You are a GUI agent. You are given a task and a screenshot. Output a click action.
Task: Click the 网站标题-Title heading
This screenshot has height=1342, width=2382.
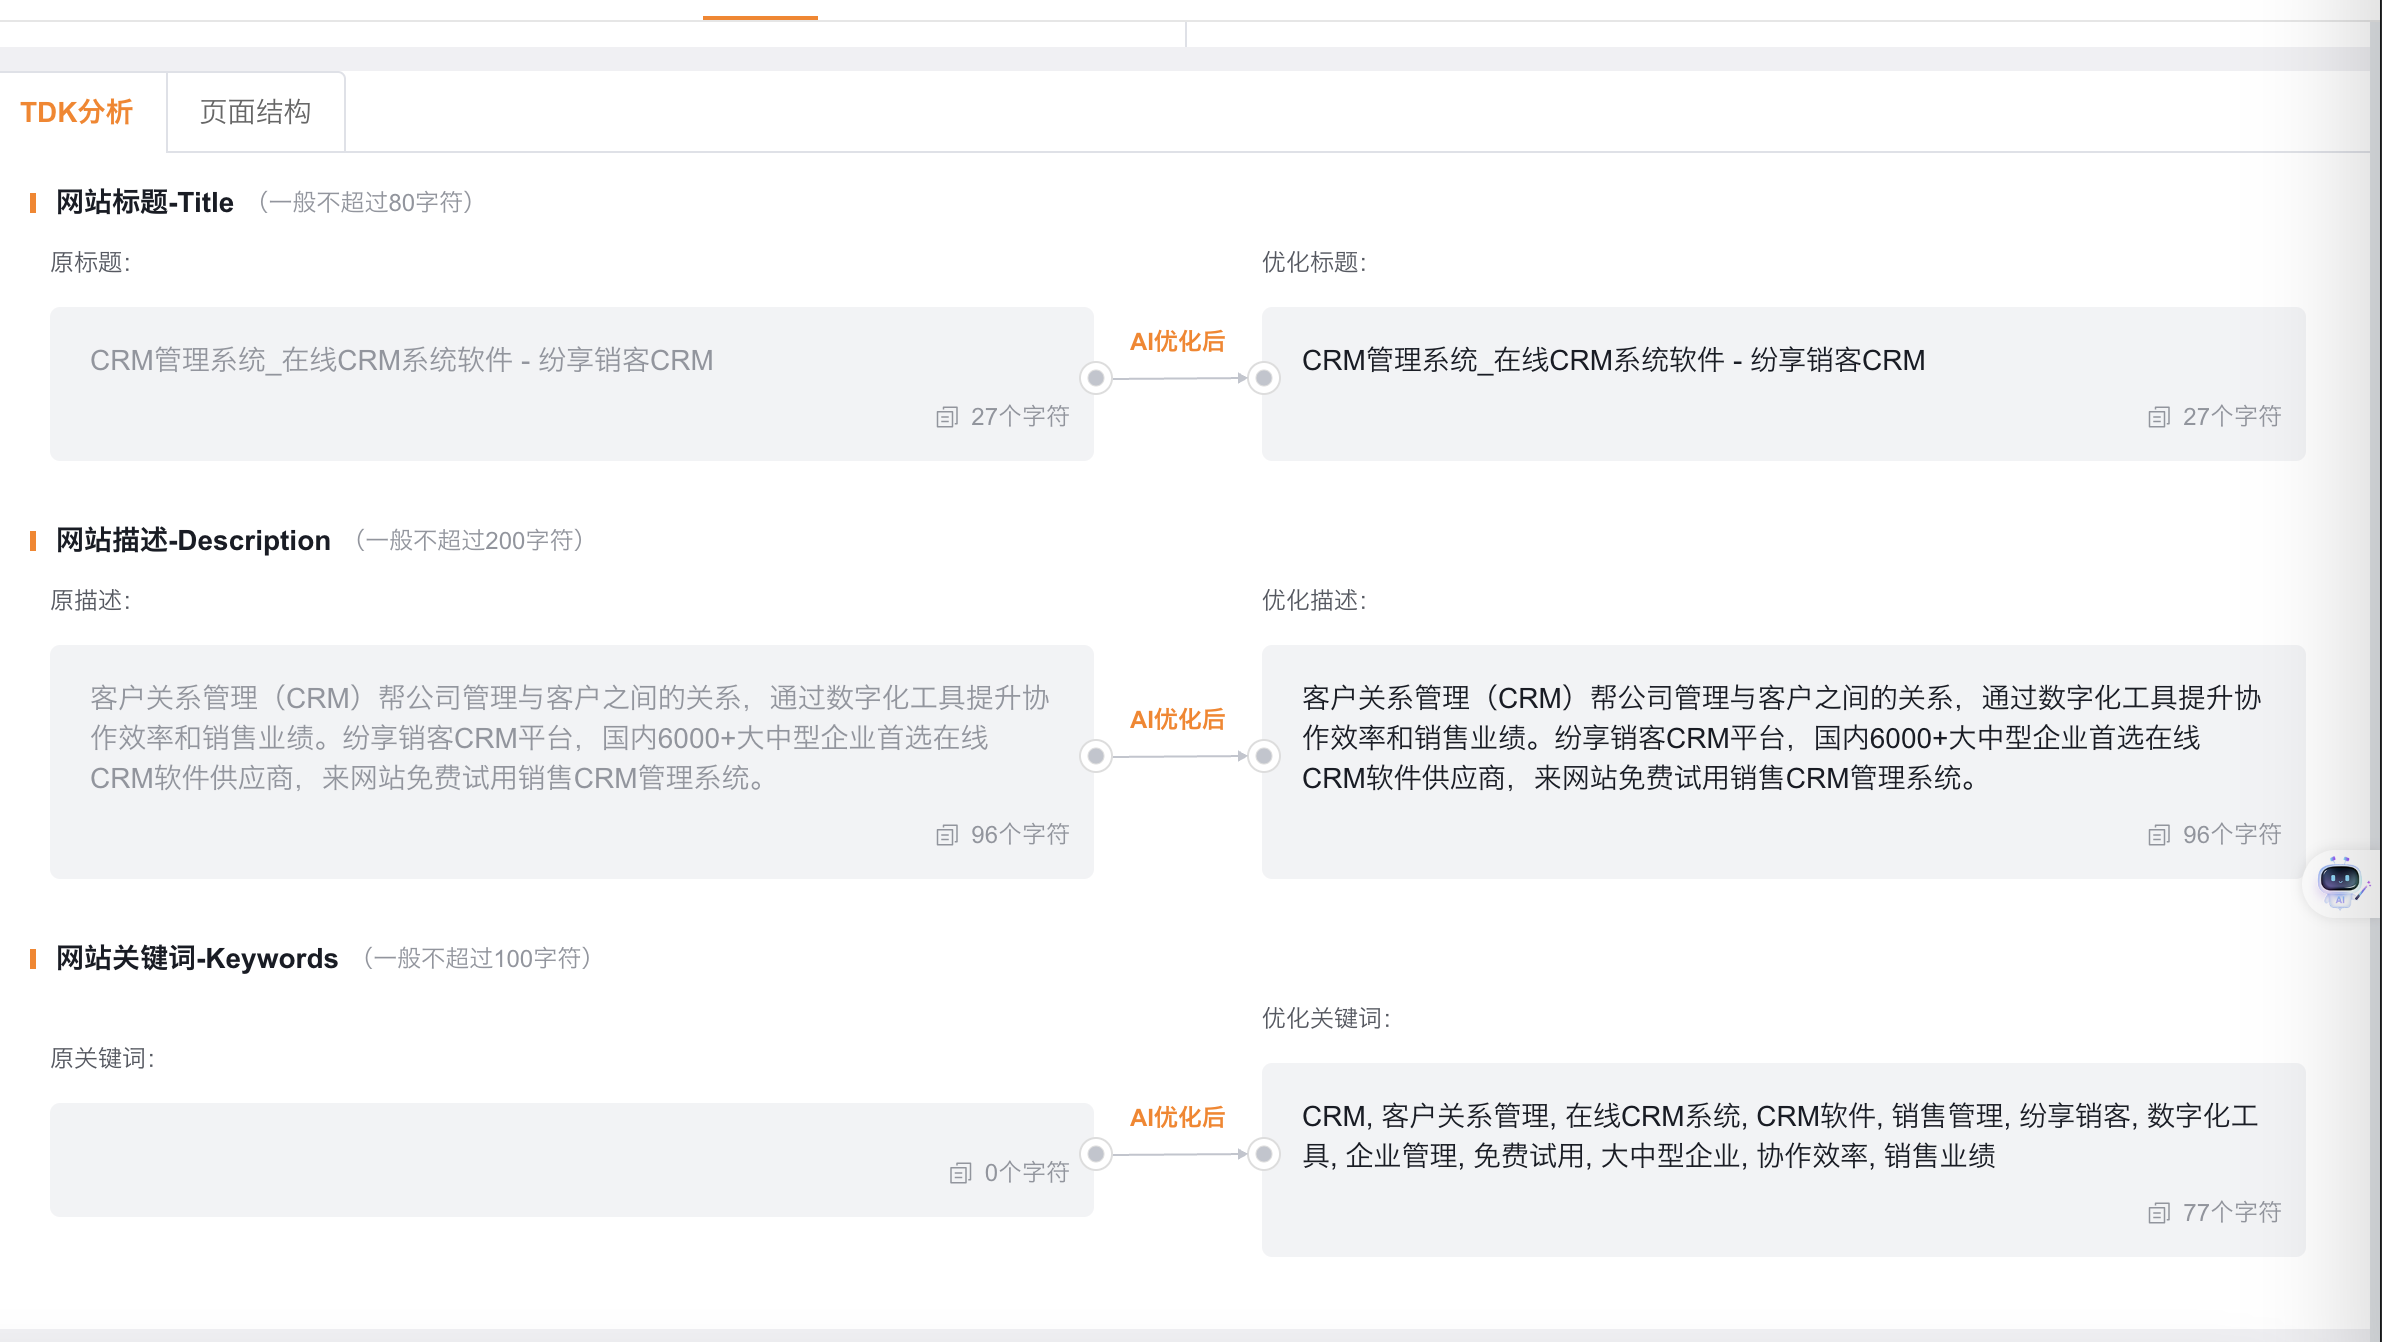click(145, 203)
